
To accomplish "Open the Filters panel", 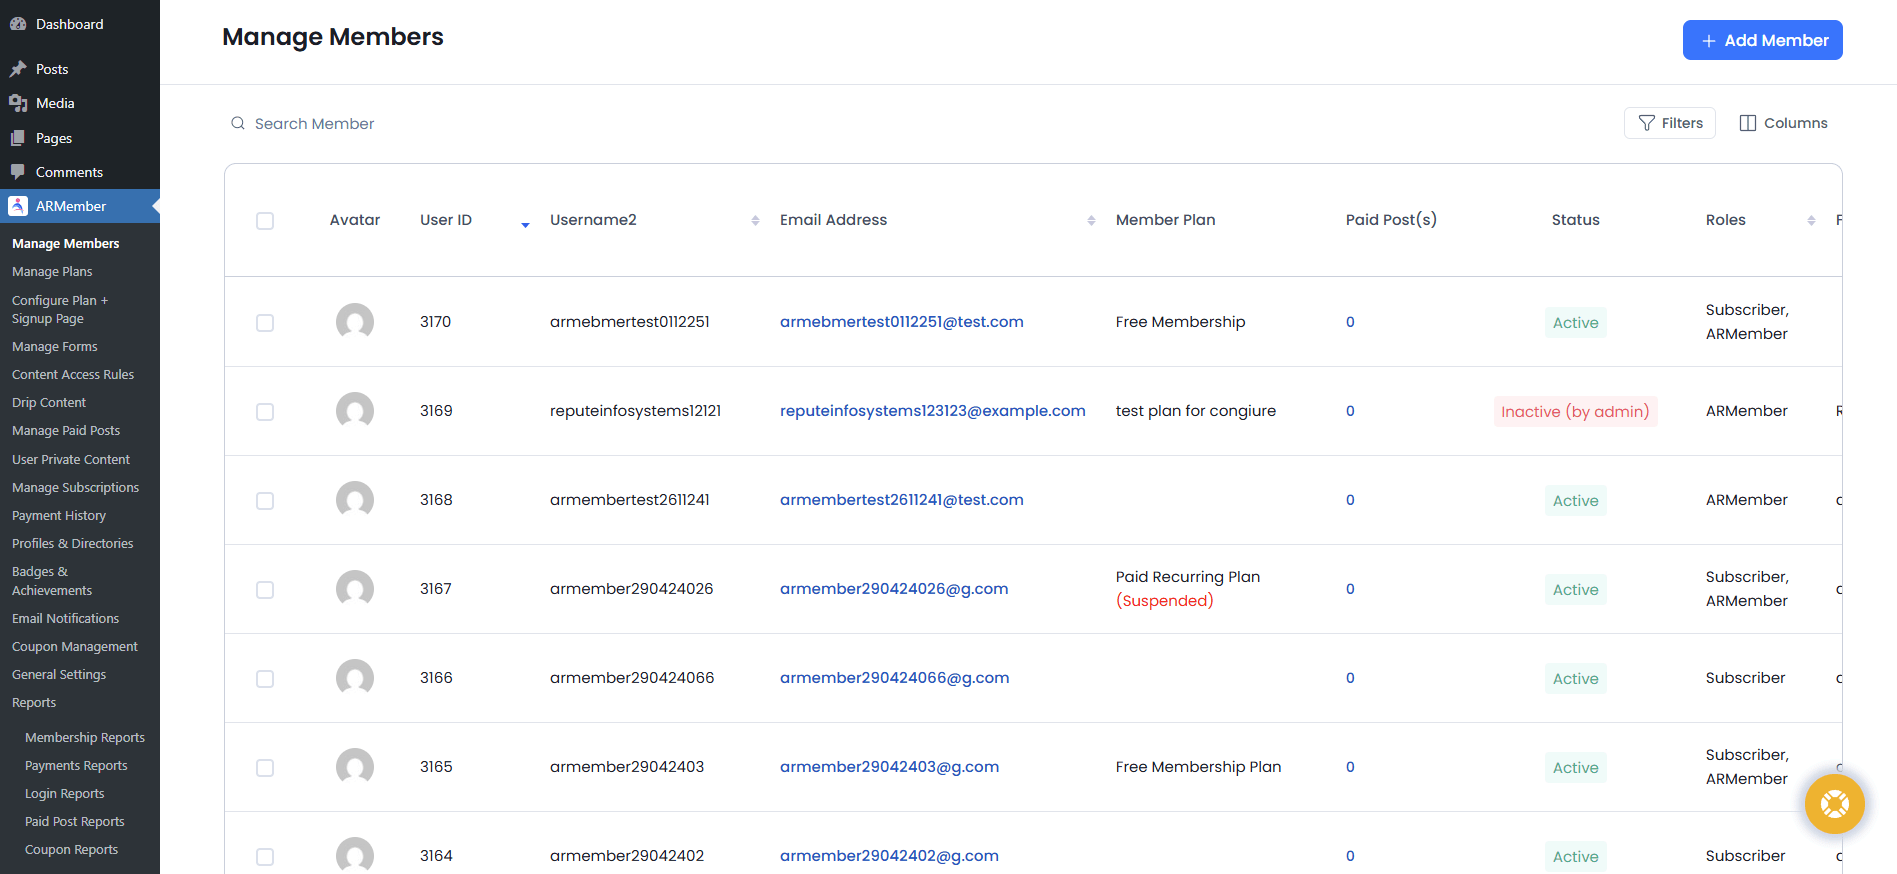I will pos(1669,123).
